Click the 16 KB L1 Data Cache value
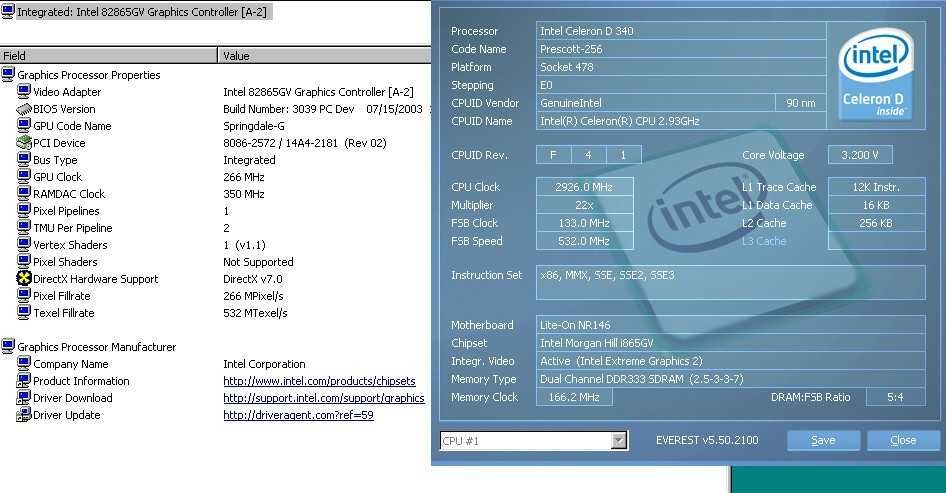946x493 pixels. 876,205
